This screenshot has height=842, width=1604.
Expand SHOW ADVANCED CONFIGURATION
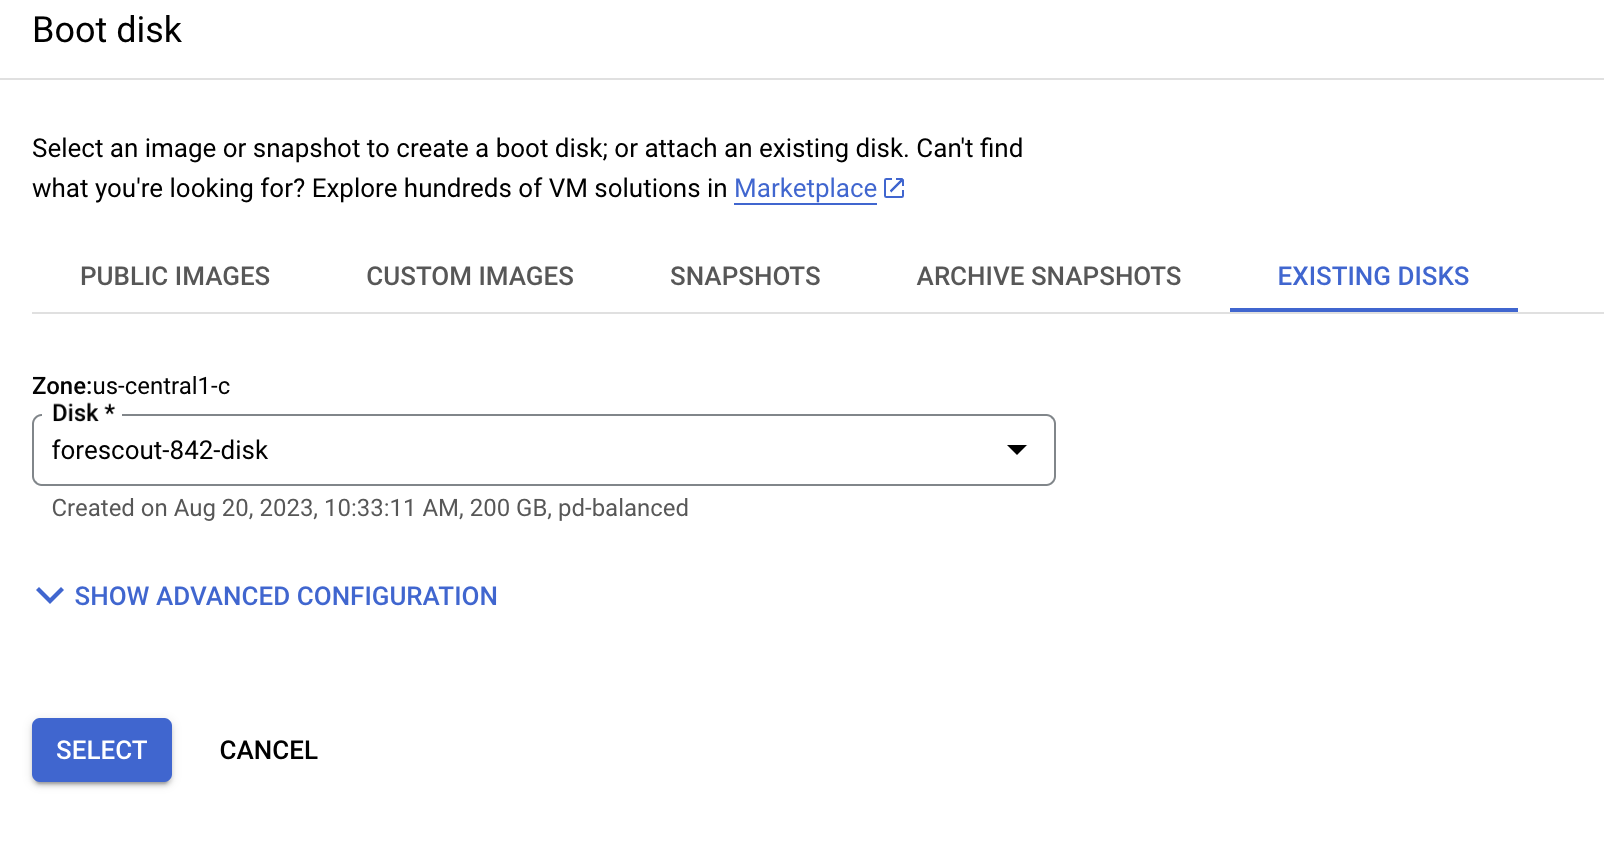coord(285,596)
